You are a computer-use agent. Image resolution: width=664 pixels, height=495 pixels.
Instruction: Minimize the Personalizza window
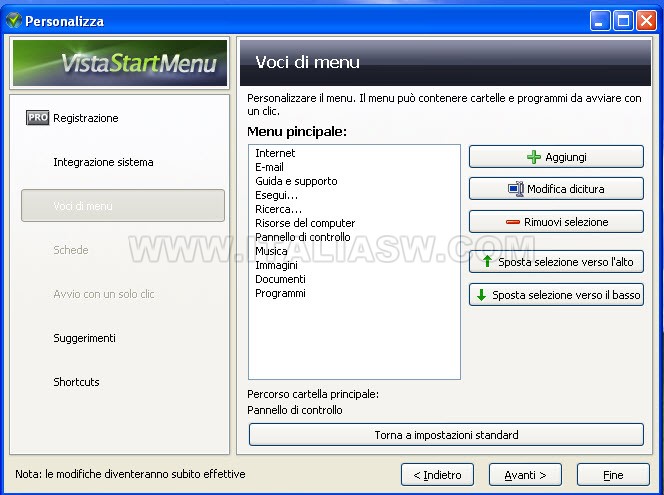pos(600,21)
